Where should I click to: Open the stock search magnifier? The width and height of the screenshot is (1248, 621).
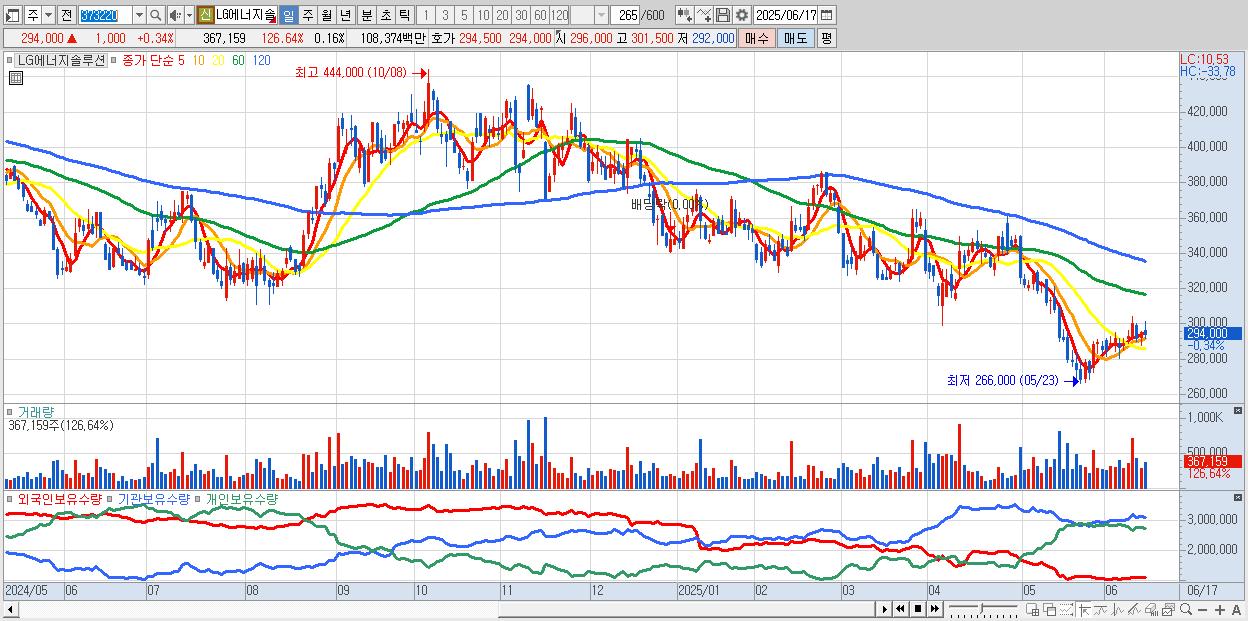155,15
